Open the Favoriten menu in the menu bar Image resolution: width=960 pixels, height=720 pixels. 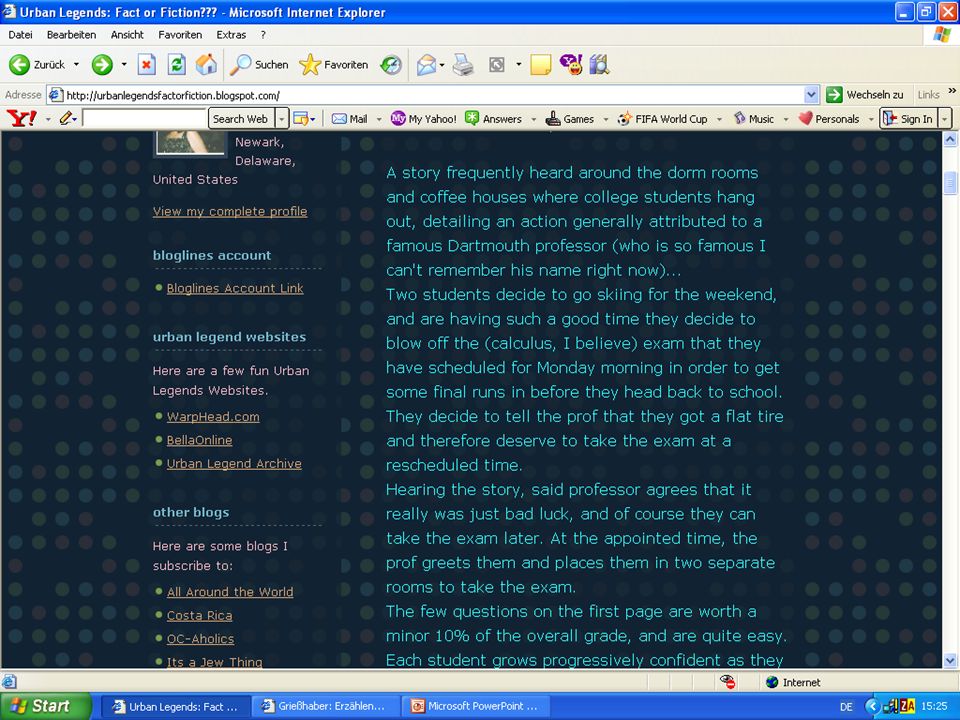(180, 35)
